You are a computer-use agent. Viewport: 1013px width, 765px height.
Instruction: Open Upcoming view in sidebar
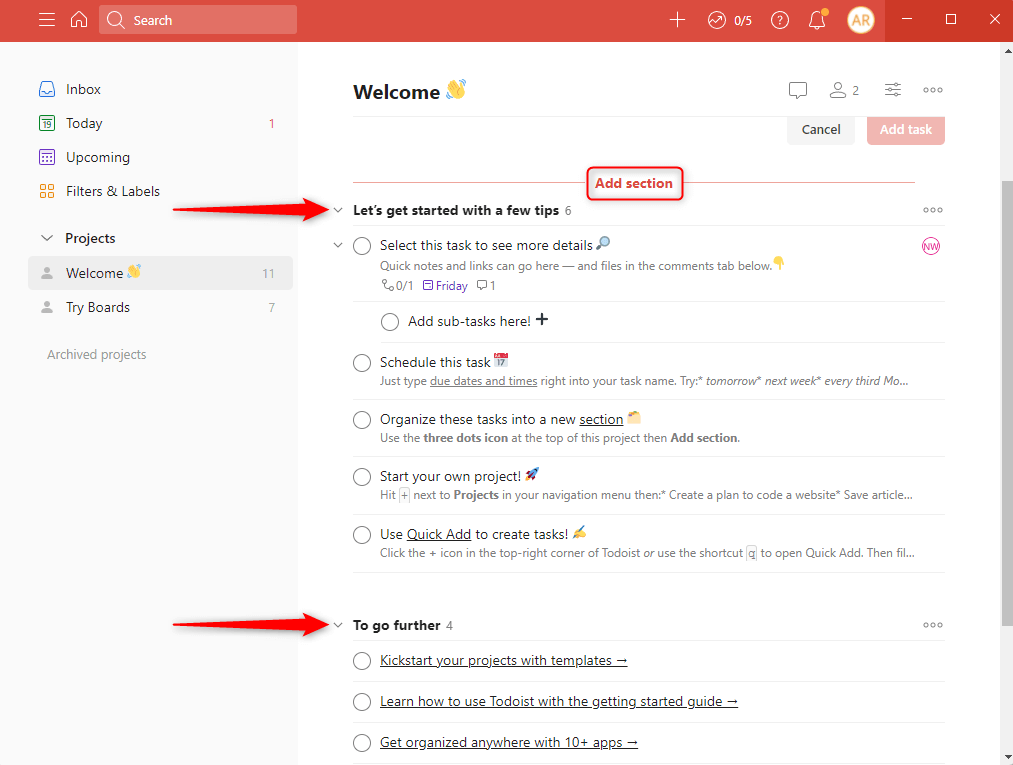click(160, 157)
